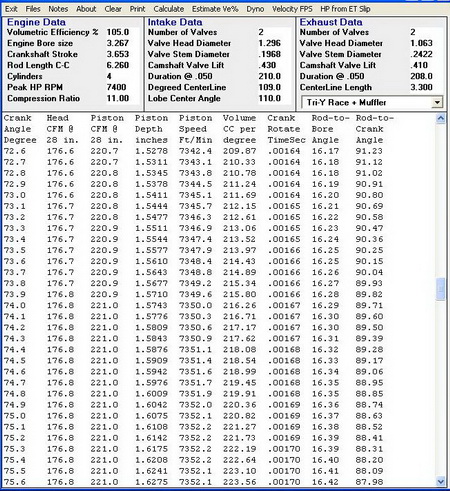Edit Compression Ratio value 11.00
The height and width of the screenshot is (491, 450).
pyautogui.click(x=121, y=98)
